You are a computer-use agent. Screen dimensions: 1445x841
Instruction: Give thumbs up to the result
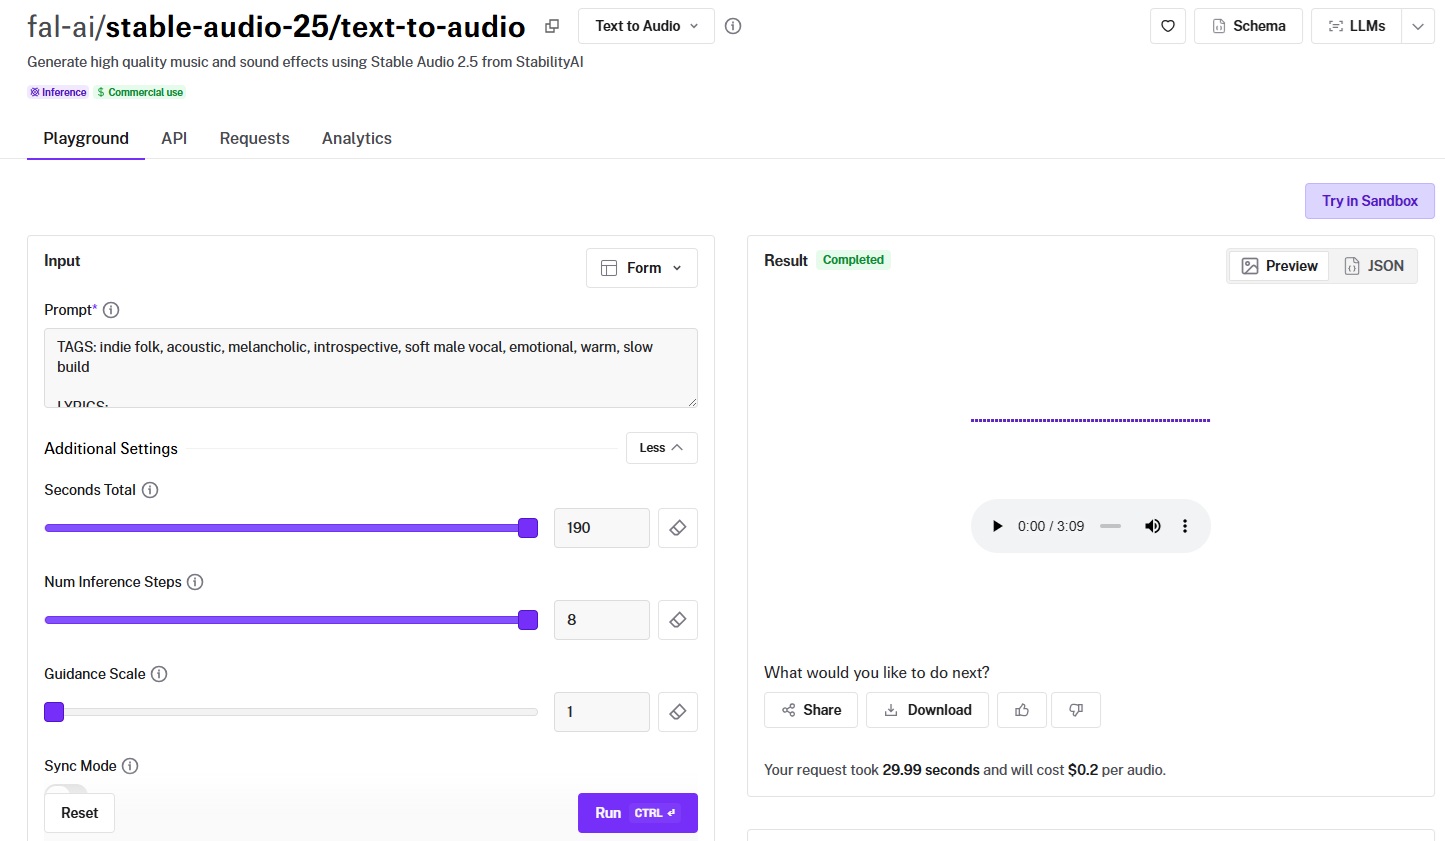[1021, 710]
